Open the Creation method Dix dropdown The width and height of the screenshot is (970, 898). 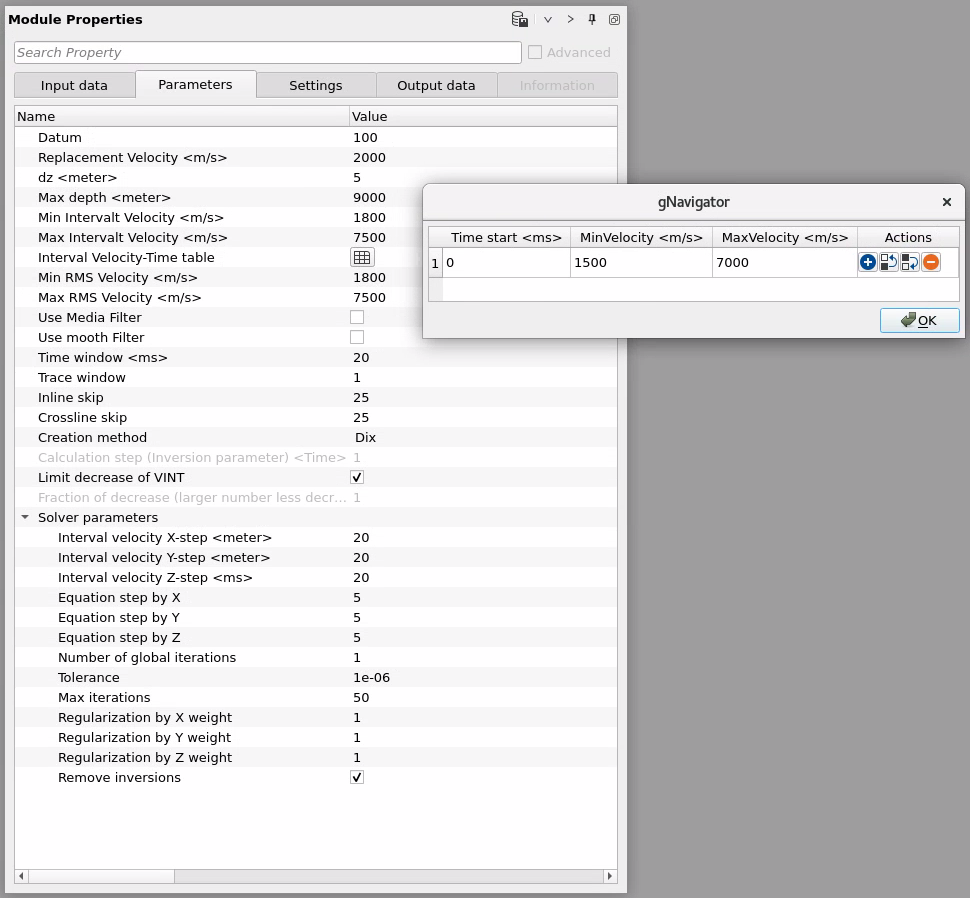tap(365, 438)
